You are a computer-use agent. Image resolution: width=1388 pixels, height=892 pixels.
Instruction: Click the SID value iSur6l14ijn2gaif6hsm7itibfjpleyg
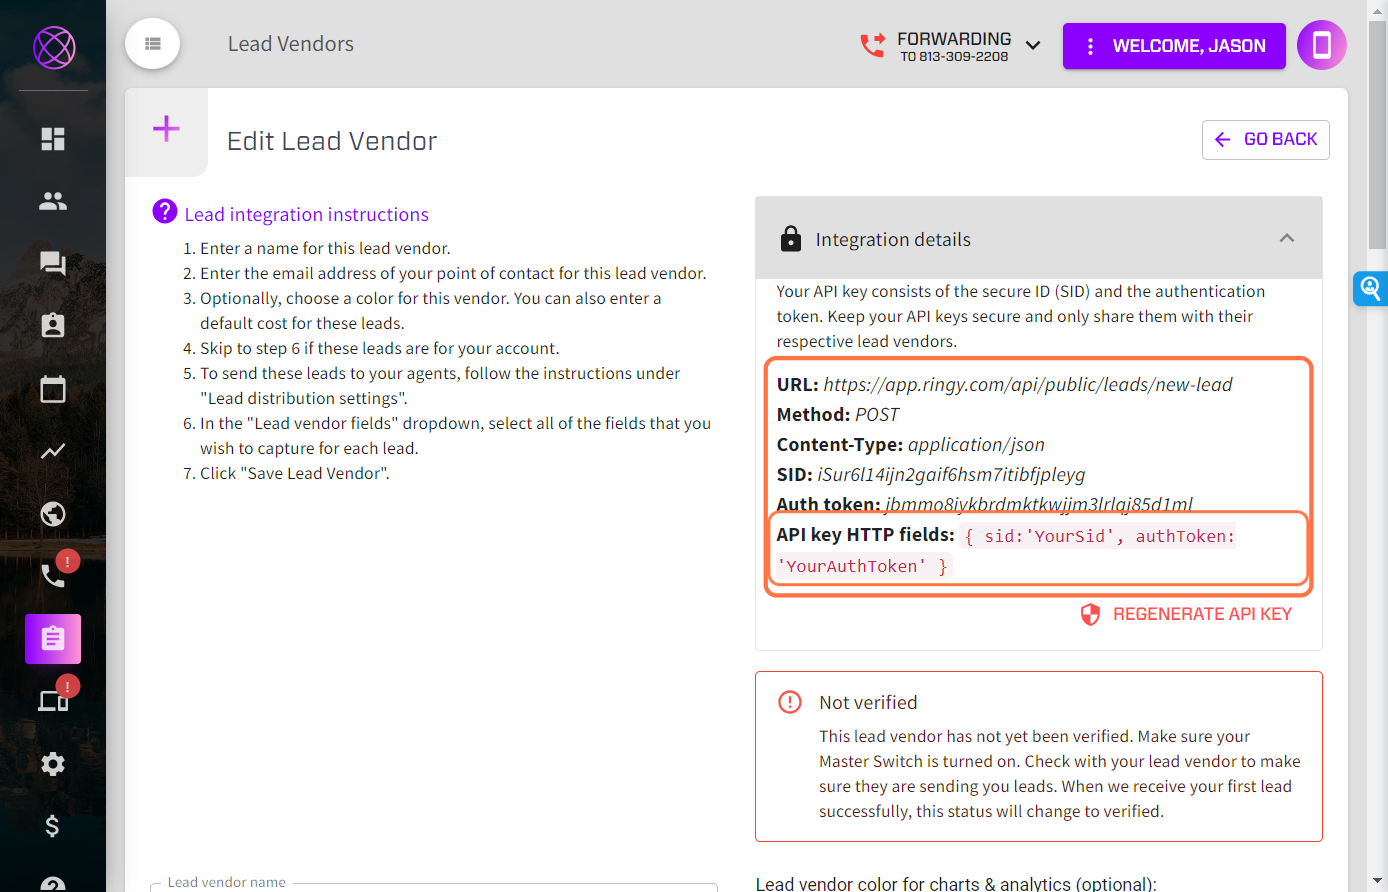coord(951,475)
